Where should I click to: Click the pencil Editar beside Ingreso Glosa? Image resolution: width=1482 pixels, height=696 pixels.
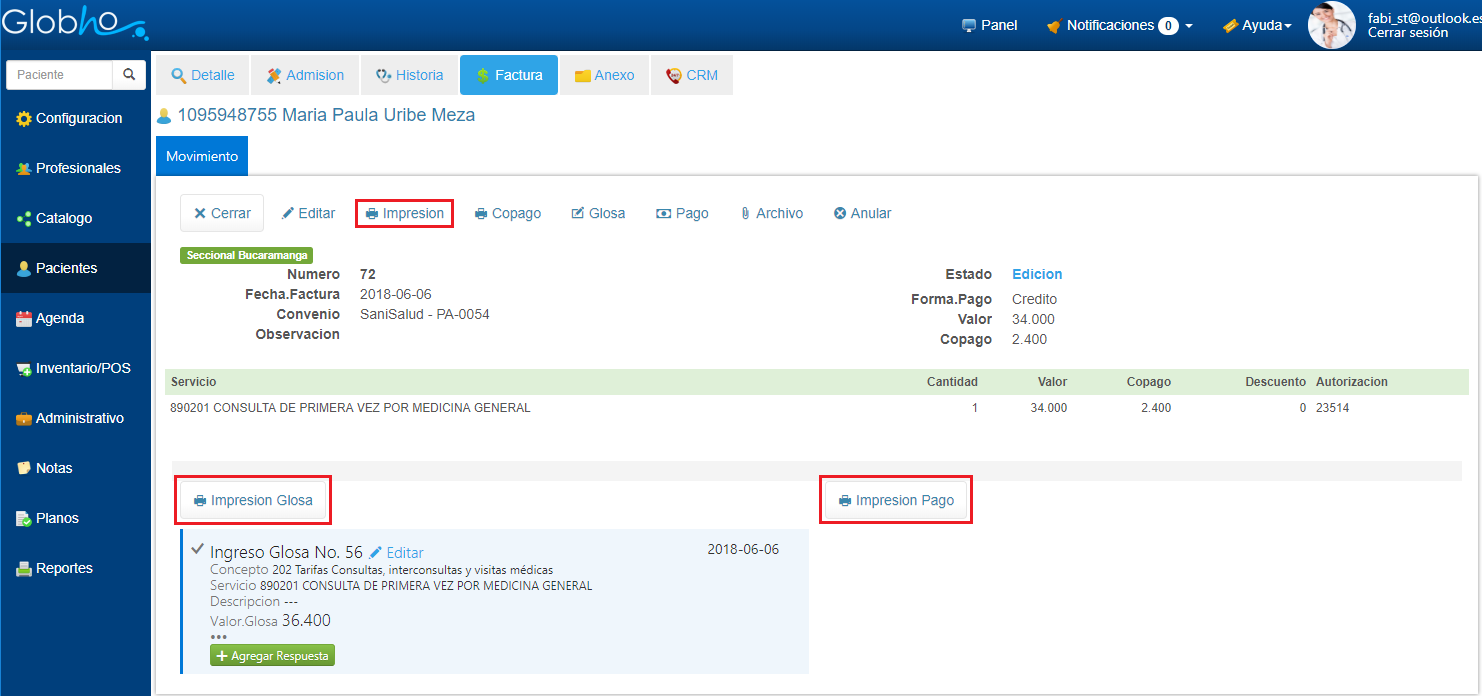point(396,553)
